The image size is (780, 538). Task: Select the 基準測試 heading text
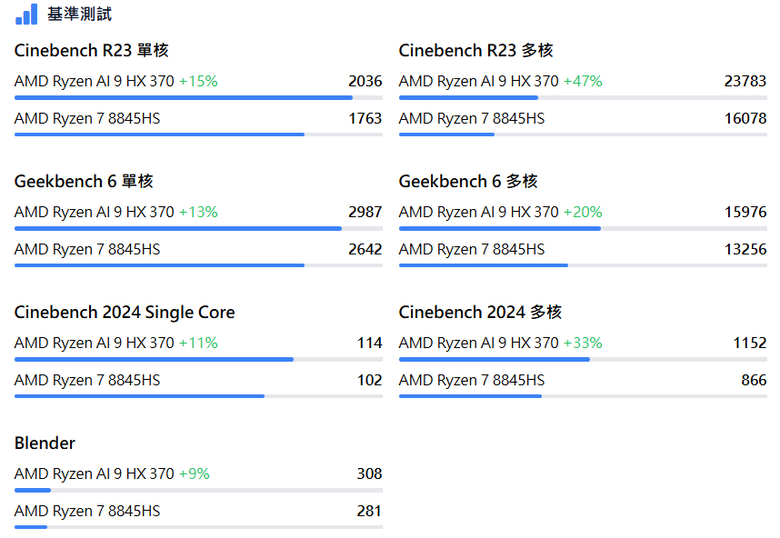80,14
